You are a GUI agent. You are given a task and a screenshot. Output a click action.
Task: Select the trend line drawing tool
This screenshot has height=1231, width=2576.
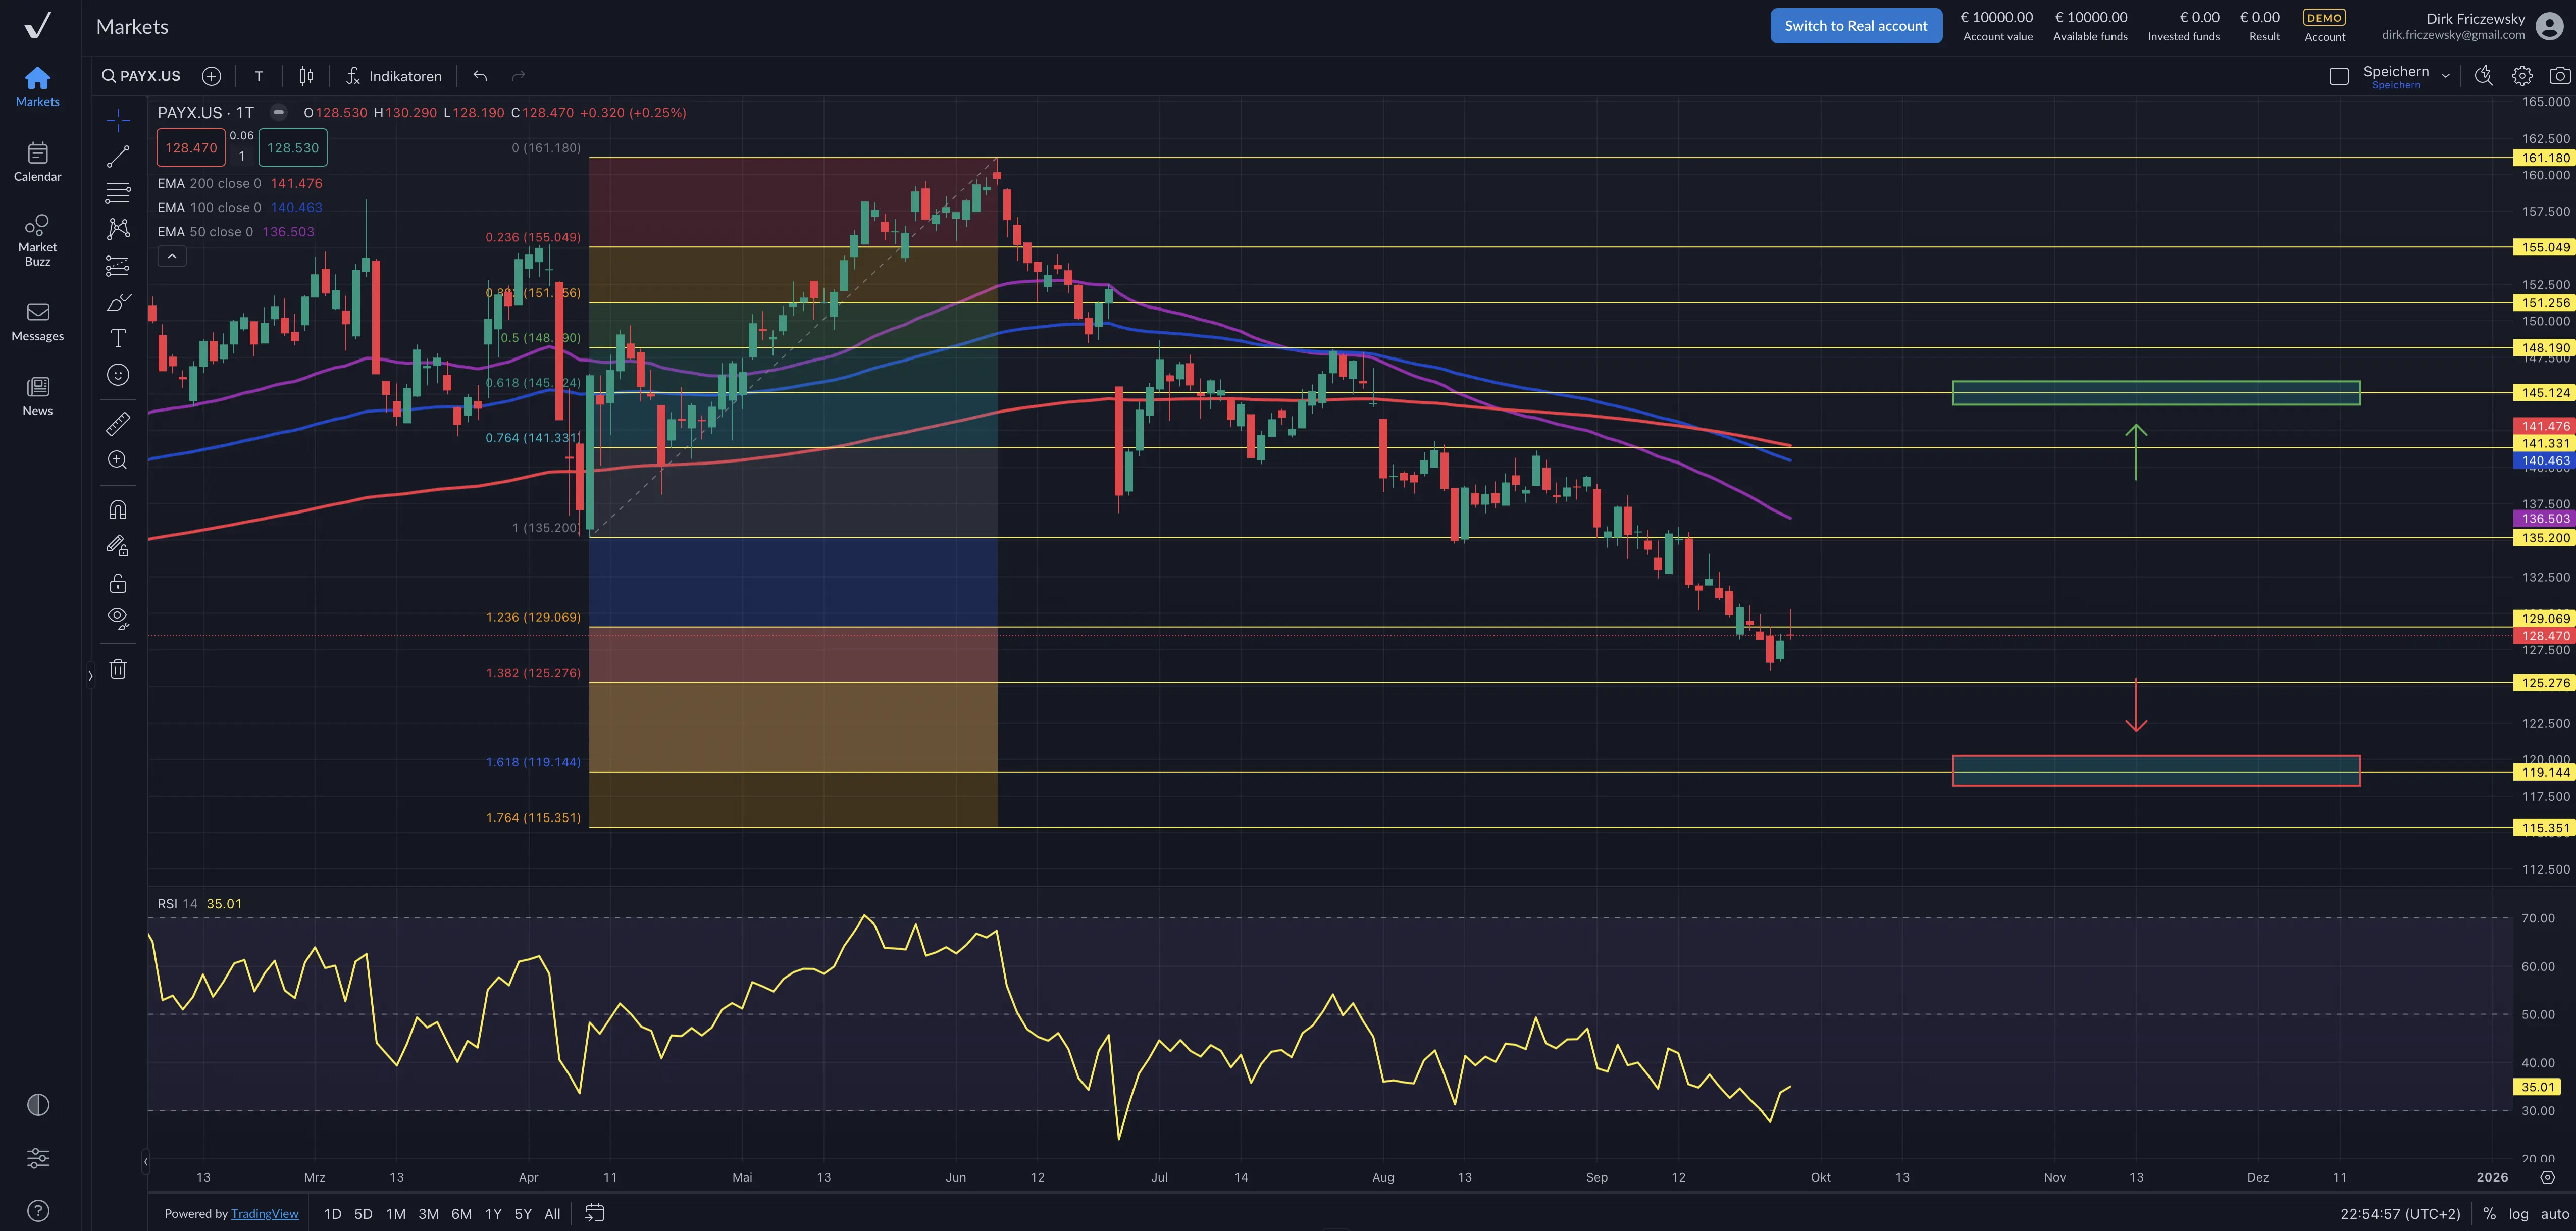(118, 156)
